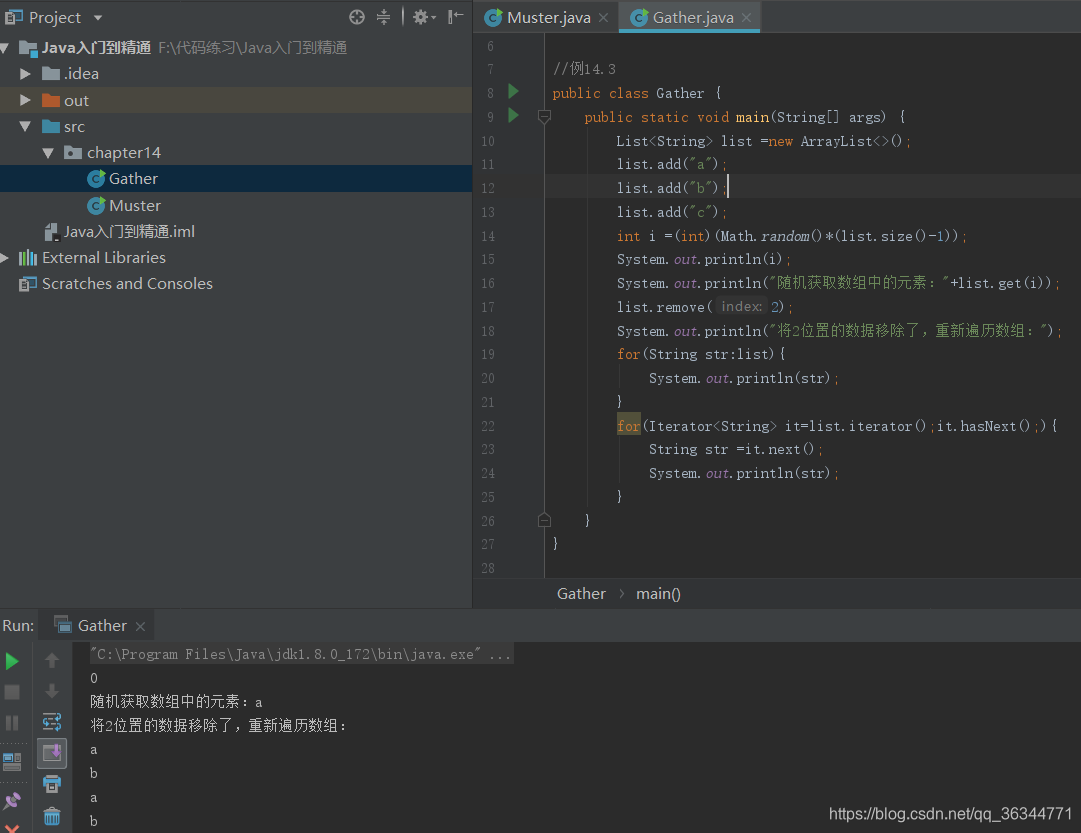Click the ArrayList constructor on line 10
This screenshot has width=1081, height=833.
point(851,141)
